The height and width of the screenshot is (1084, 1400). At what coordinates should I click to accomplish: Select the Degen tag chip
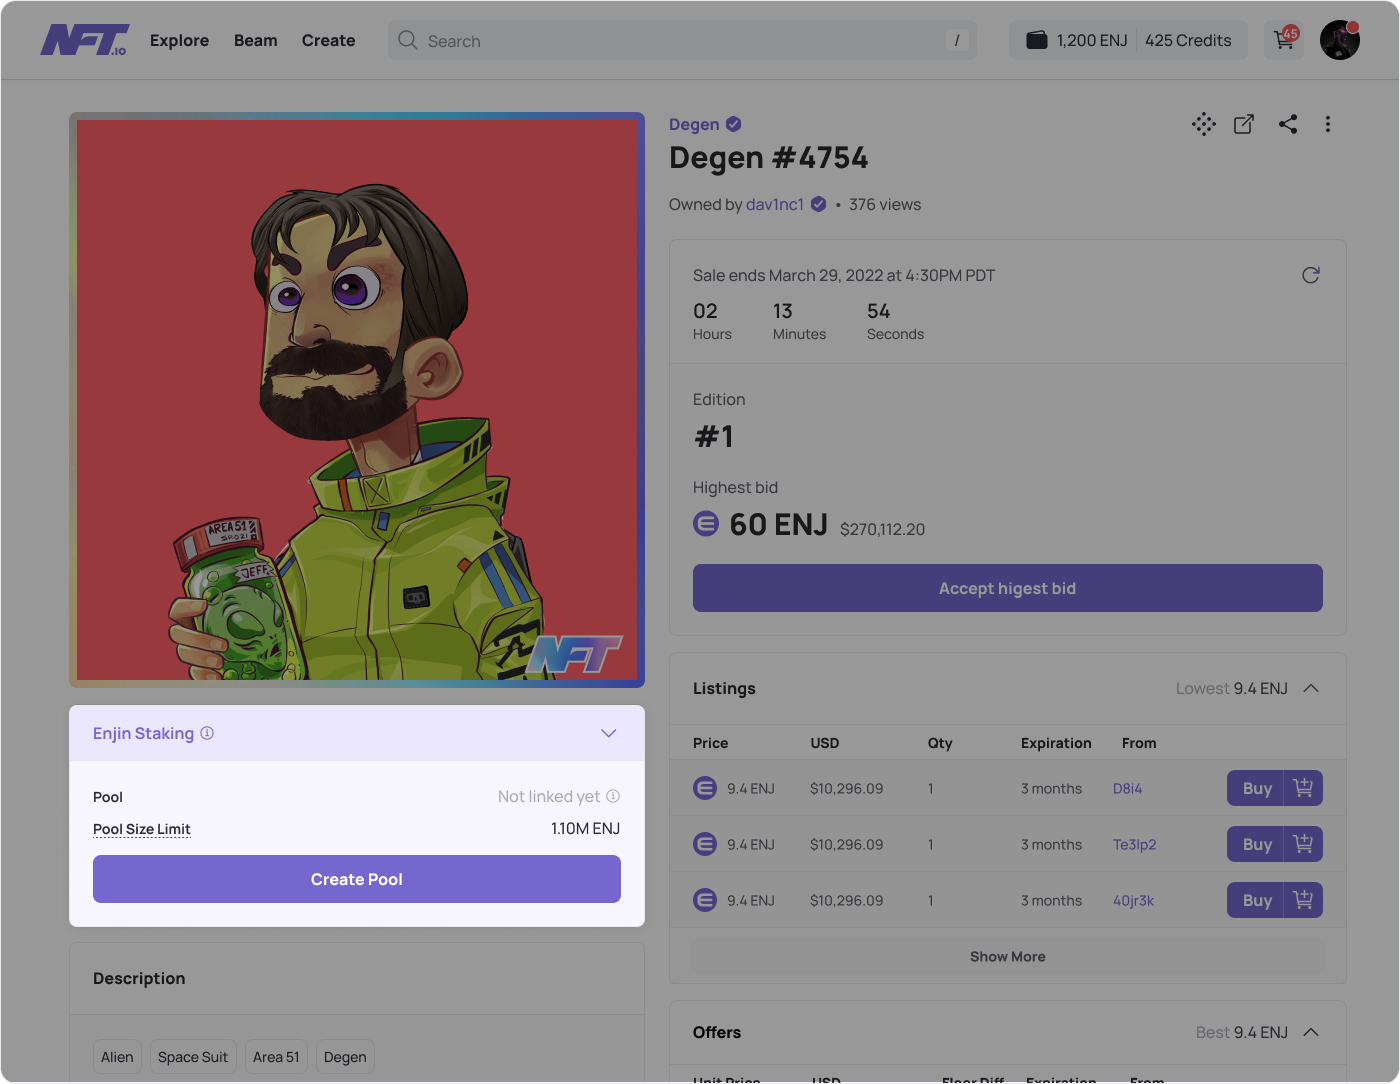(x=345, y=1057)
